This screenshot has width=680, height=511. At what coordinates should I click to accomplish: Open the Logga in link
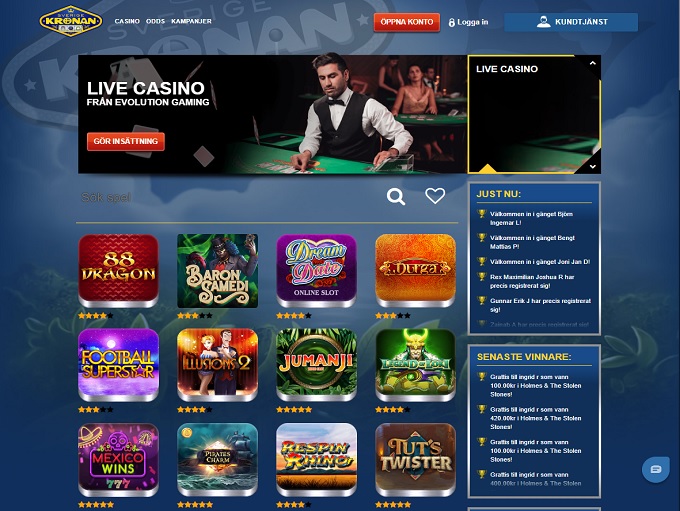[468, 22]
